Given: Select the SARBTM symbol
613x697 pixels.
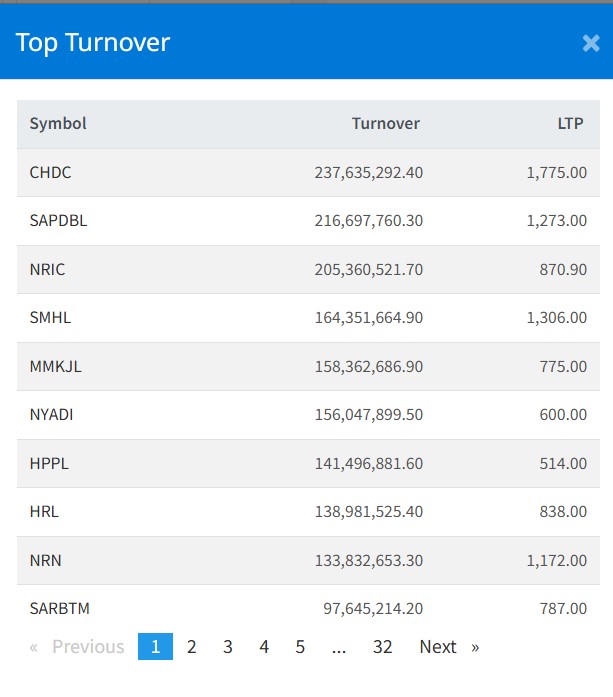Looking at the screenshot, I should point(60,608).
